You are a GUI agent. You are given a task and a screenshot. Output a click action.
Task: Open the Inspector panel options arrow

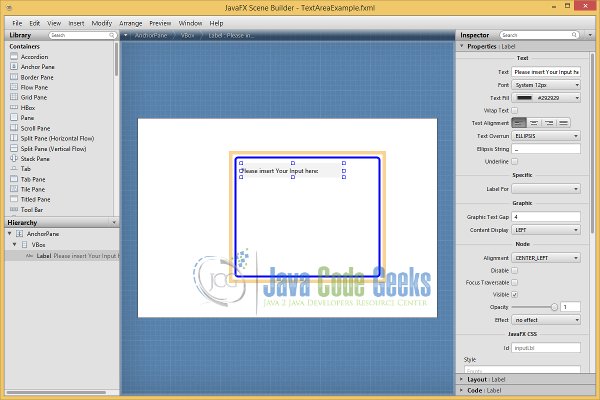click(x=590, y=35)
